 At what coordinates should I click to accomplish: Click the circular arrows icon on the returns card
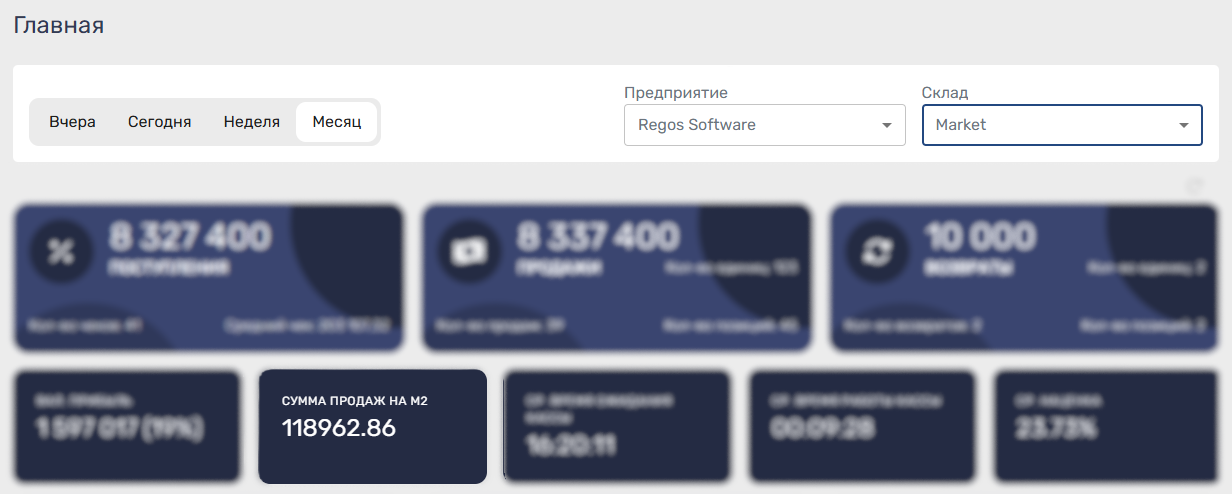pos(878,252)
